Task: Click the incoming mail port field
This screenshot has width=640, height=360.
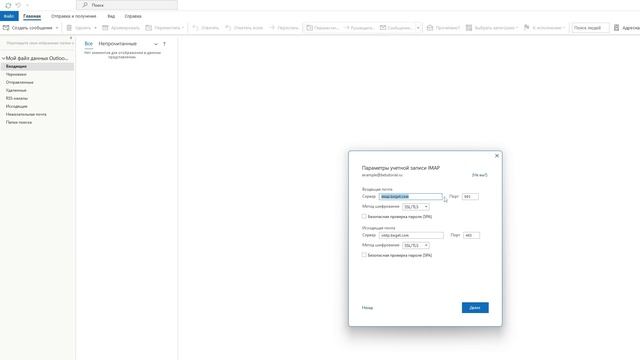Action: (470, 197)
